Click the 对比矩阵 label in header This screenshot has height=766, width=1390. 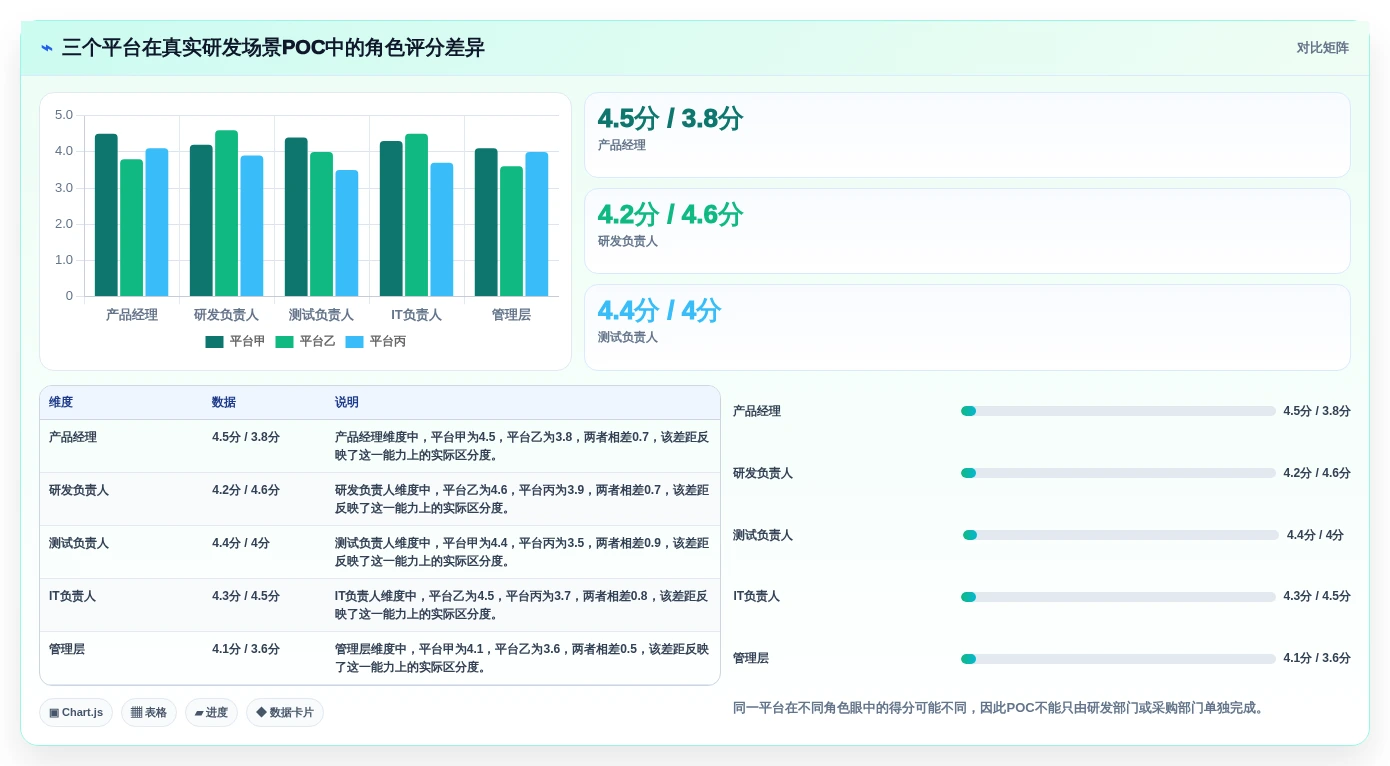pyautogui.click(x=1322, y=47)
